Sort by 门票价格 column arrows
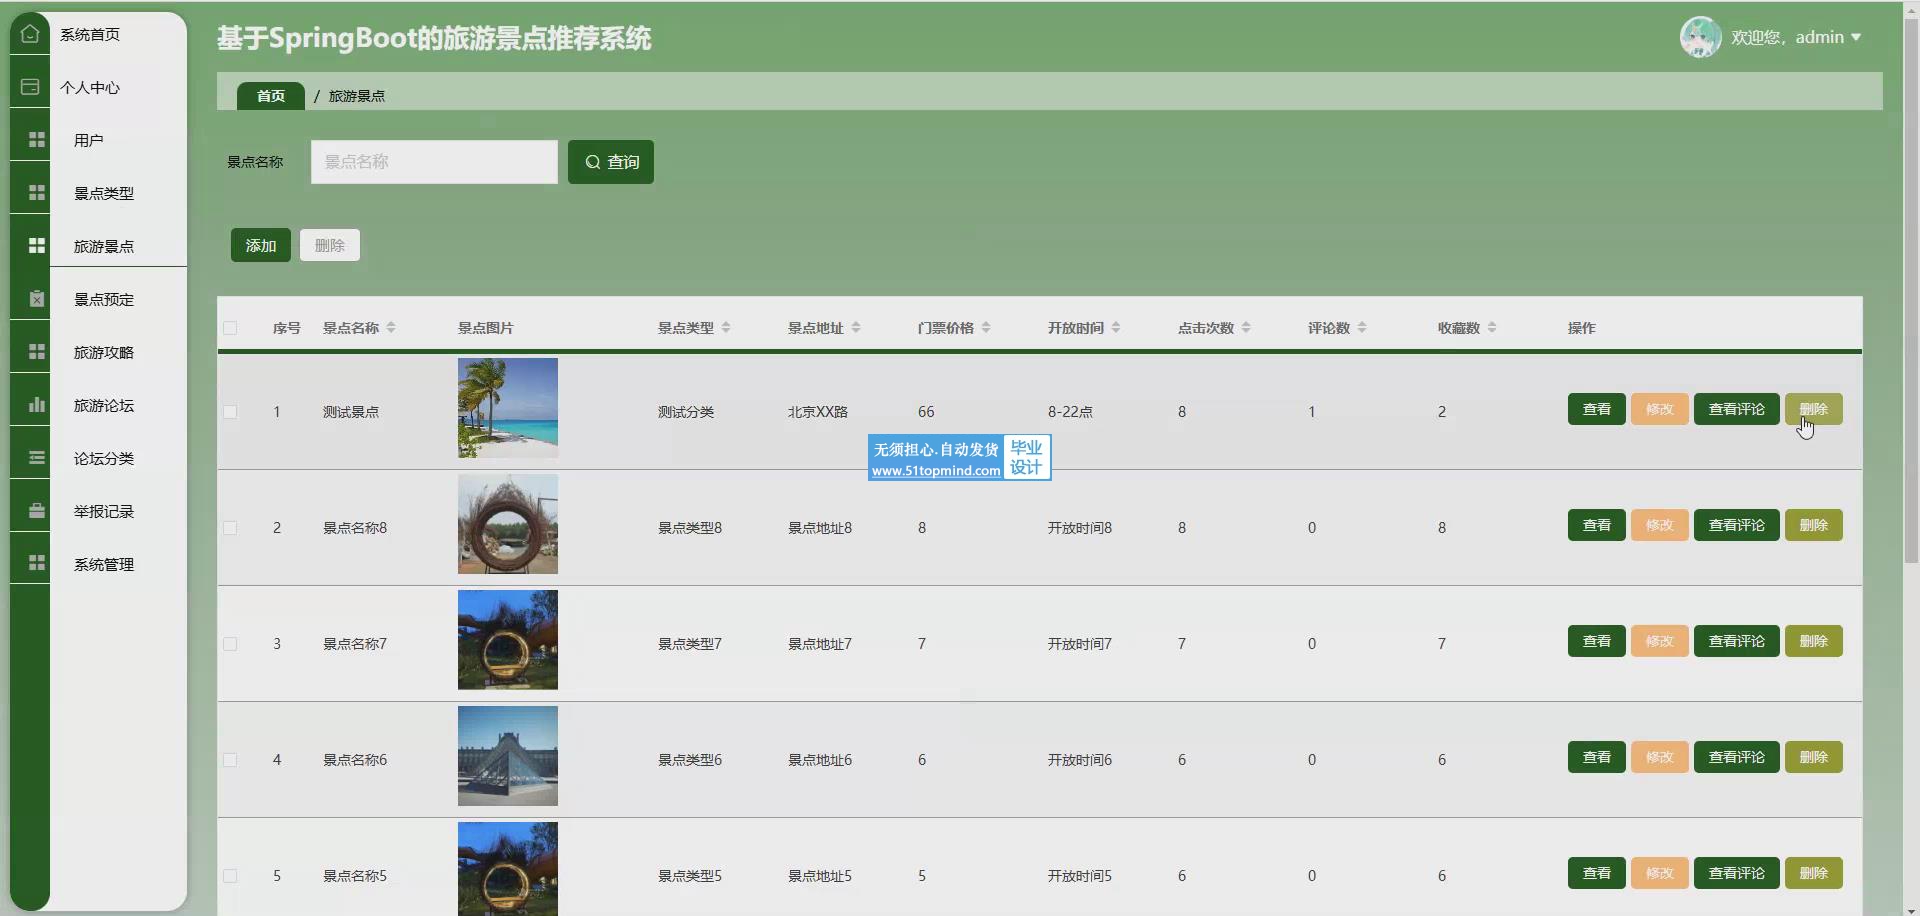The image size is (1920, 916). coord(986,328)
